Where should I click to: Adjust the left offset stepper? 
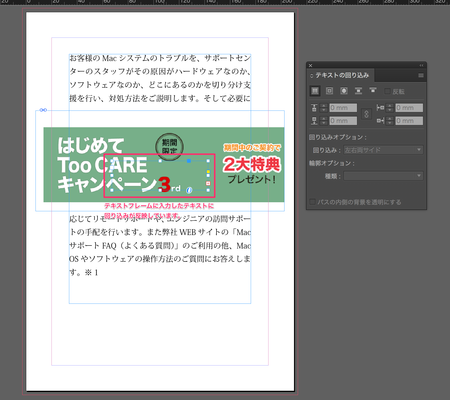click(x=390, y=108)
